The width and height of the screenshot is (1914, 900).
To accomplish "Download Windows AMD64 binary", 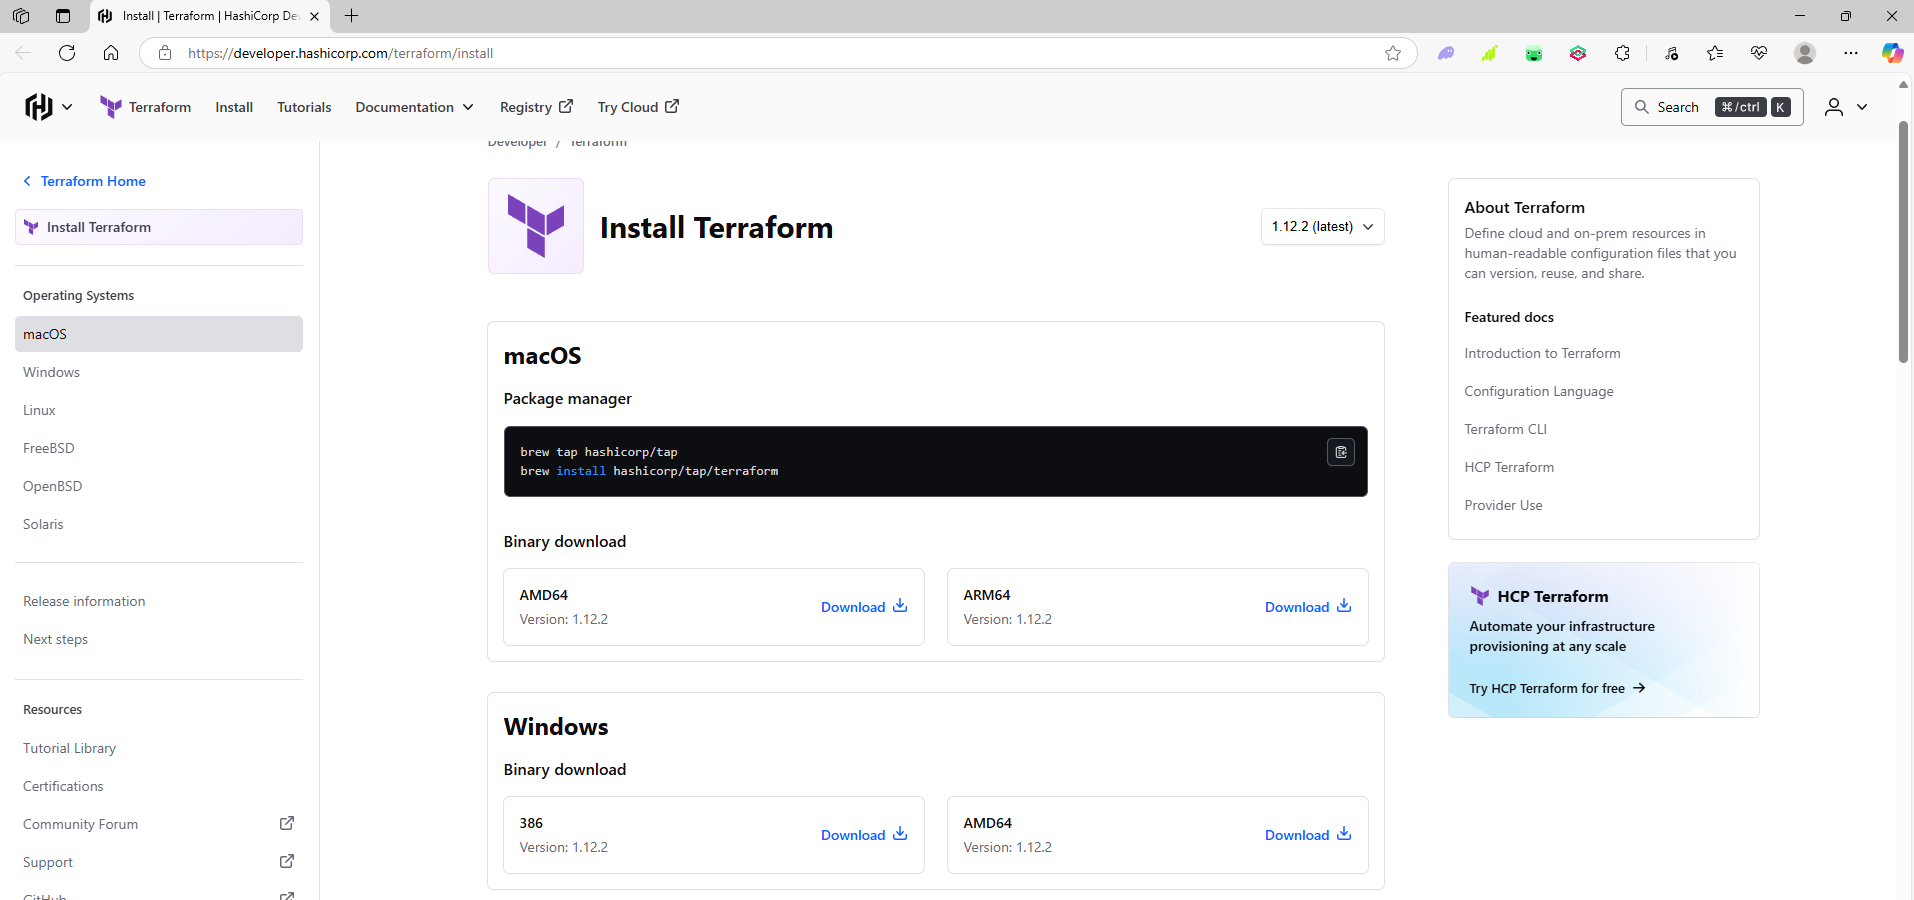I will coord(1308,835).
